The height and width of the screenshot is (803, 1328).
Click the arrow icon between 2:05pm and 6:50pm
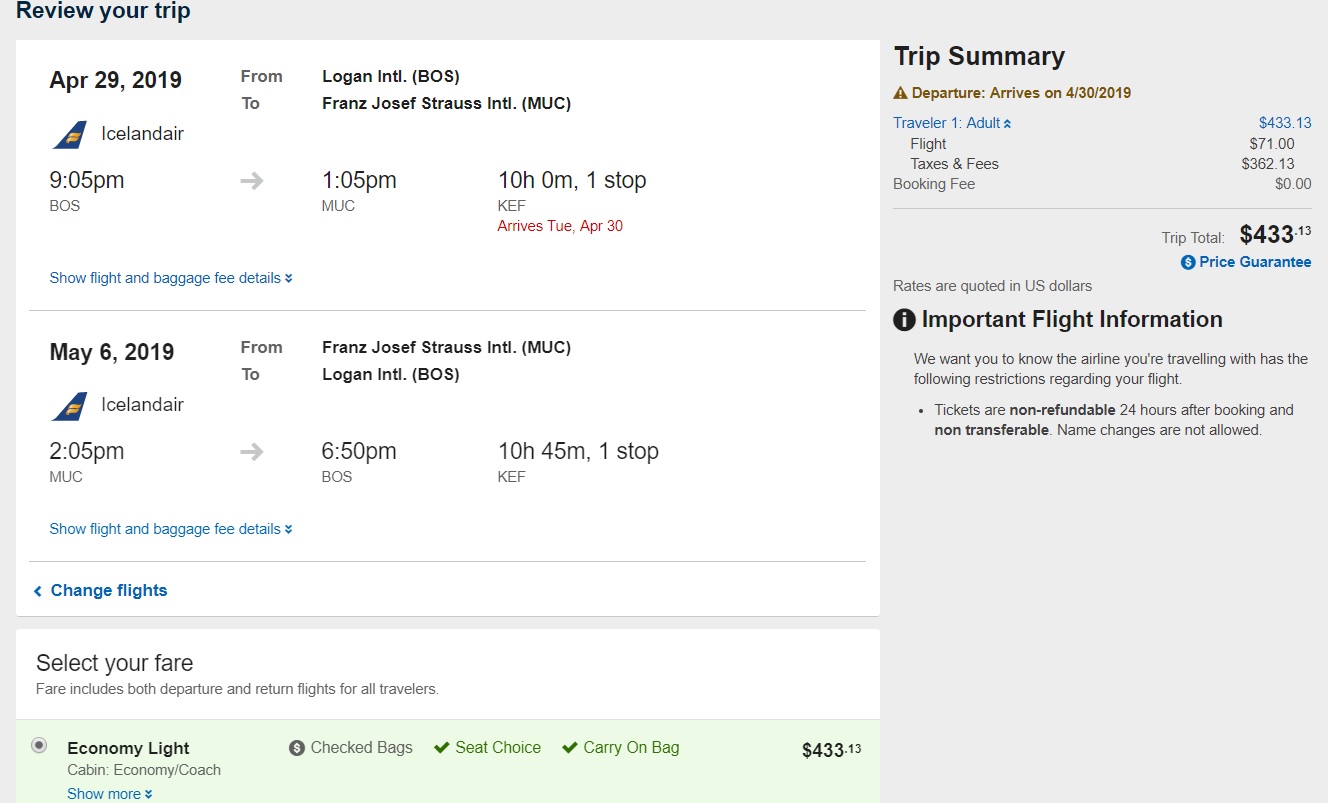pos(252,452)
